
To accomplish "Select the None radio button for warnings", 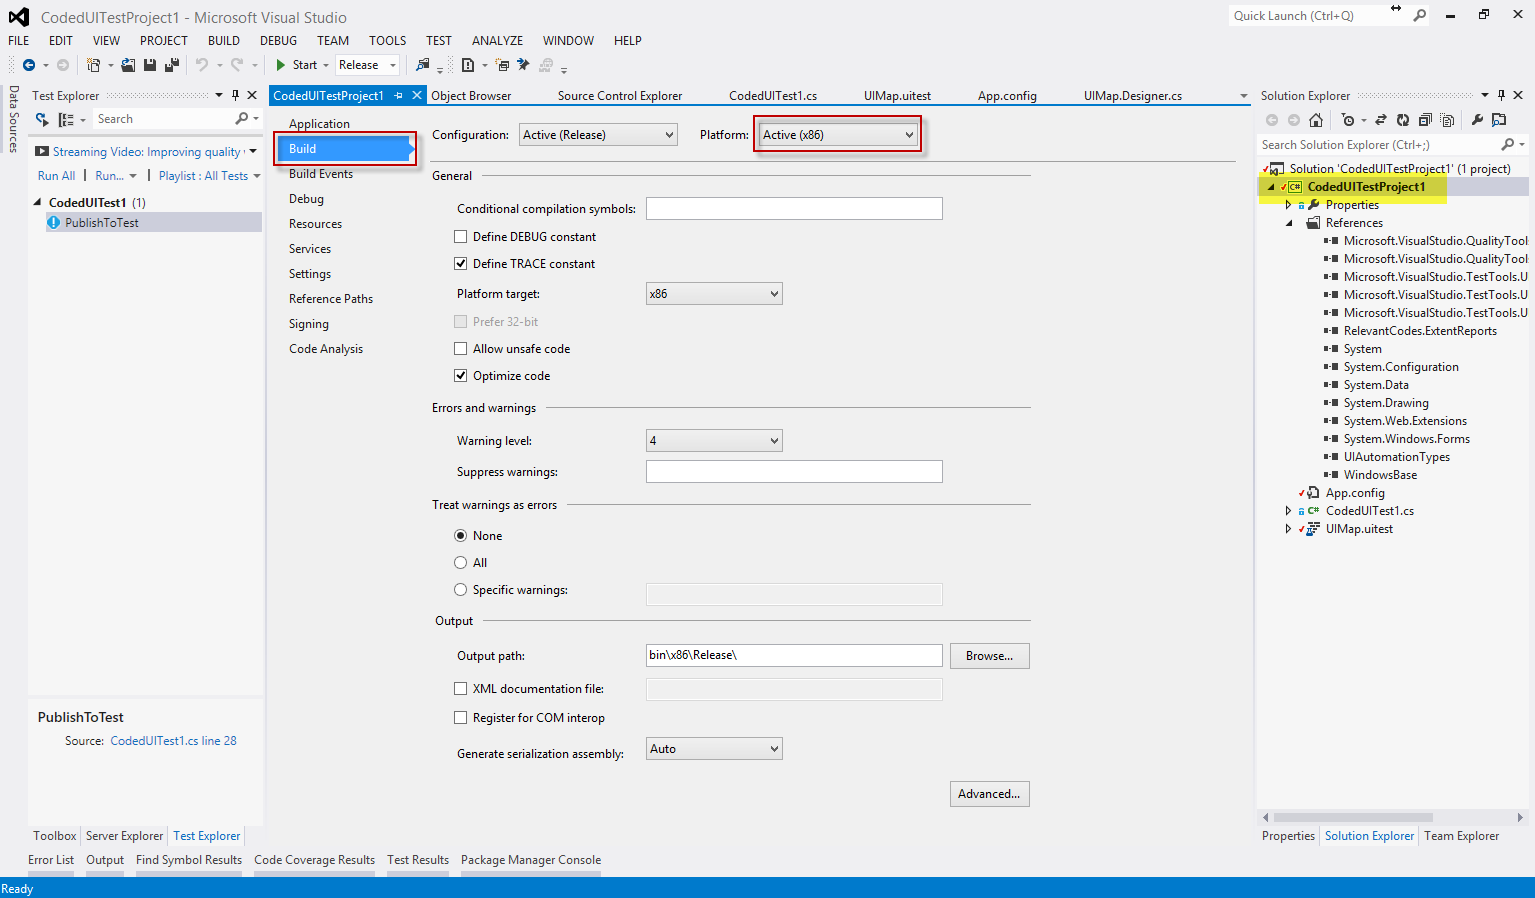I will pyautogui.click(x=460, y=536).
